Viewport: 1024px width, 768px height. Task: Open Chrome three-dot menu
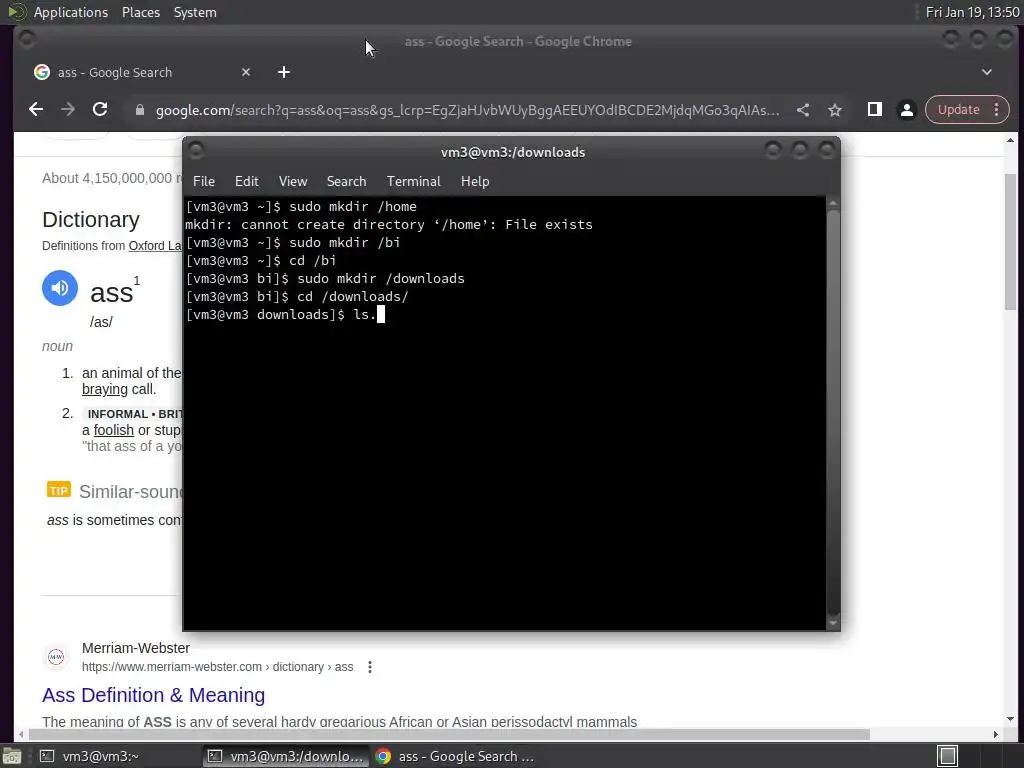tap(997, 110)
